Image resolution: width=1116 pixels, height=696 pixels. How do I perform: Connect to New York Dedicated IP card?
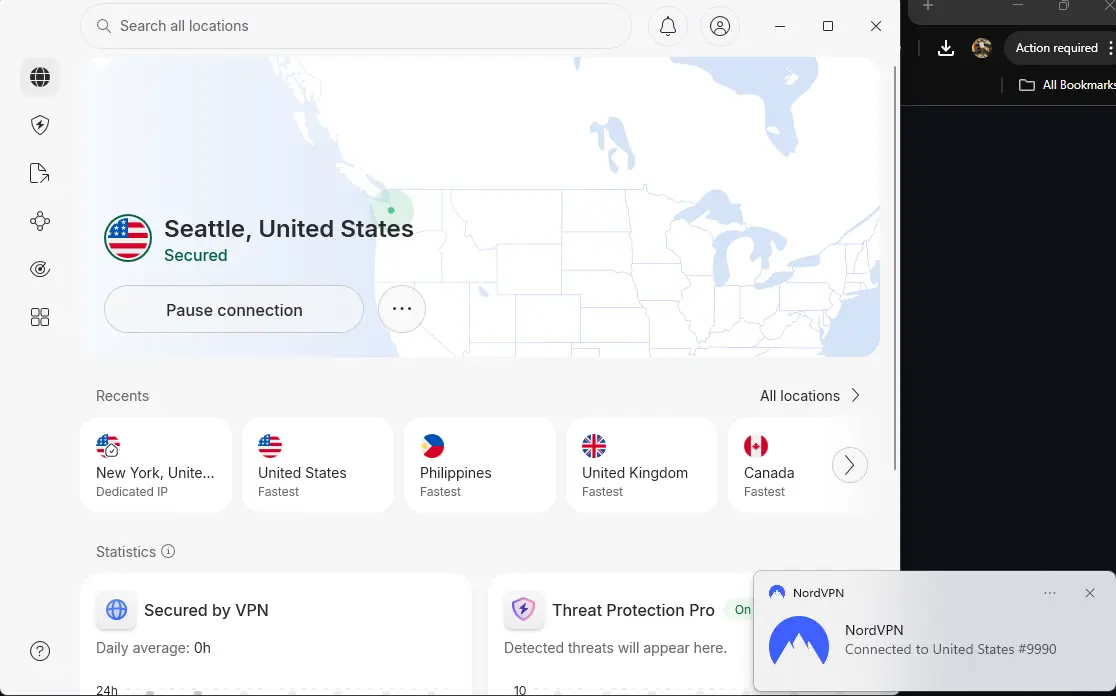pyautogui.click(x=157, y=465)
